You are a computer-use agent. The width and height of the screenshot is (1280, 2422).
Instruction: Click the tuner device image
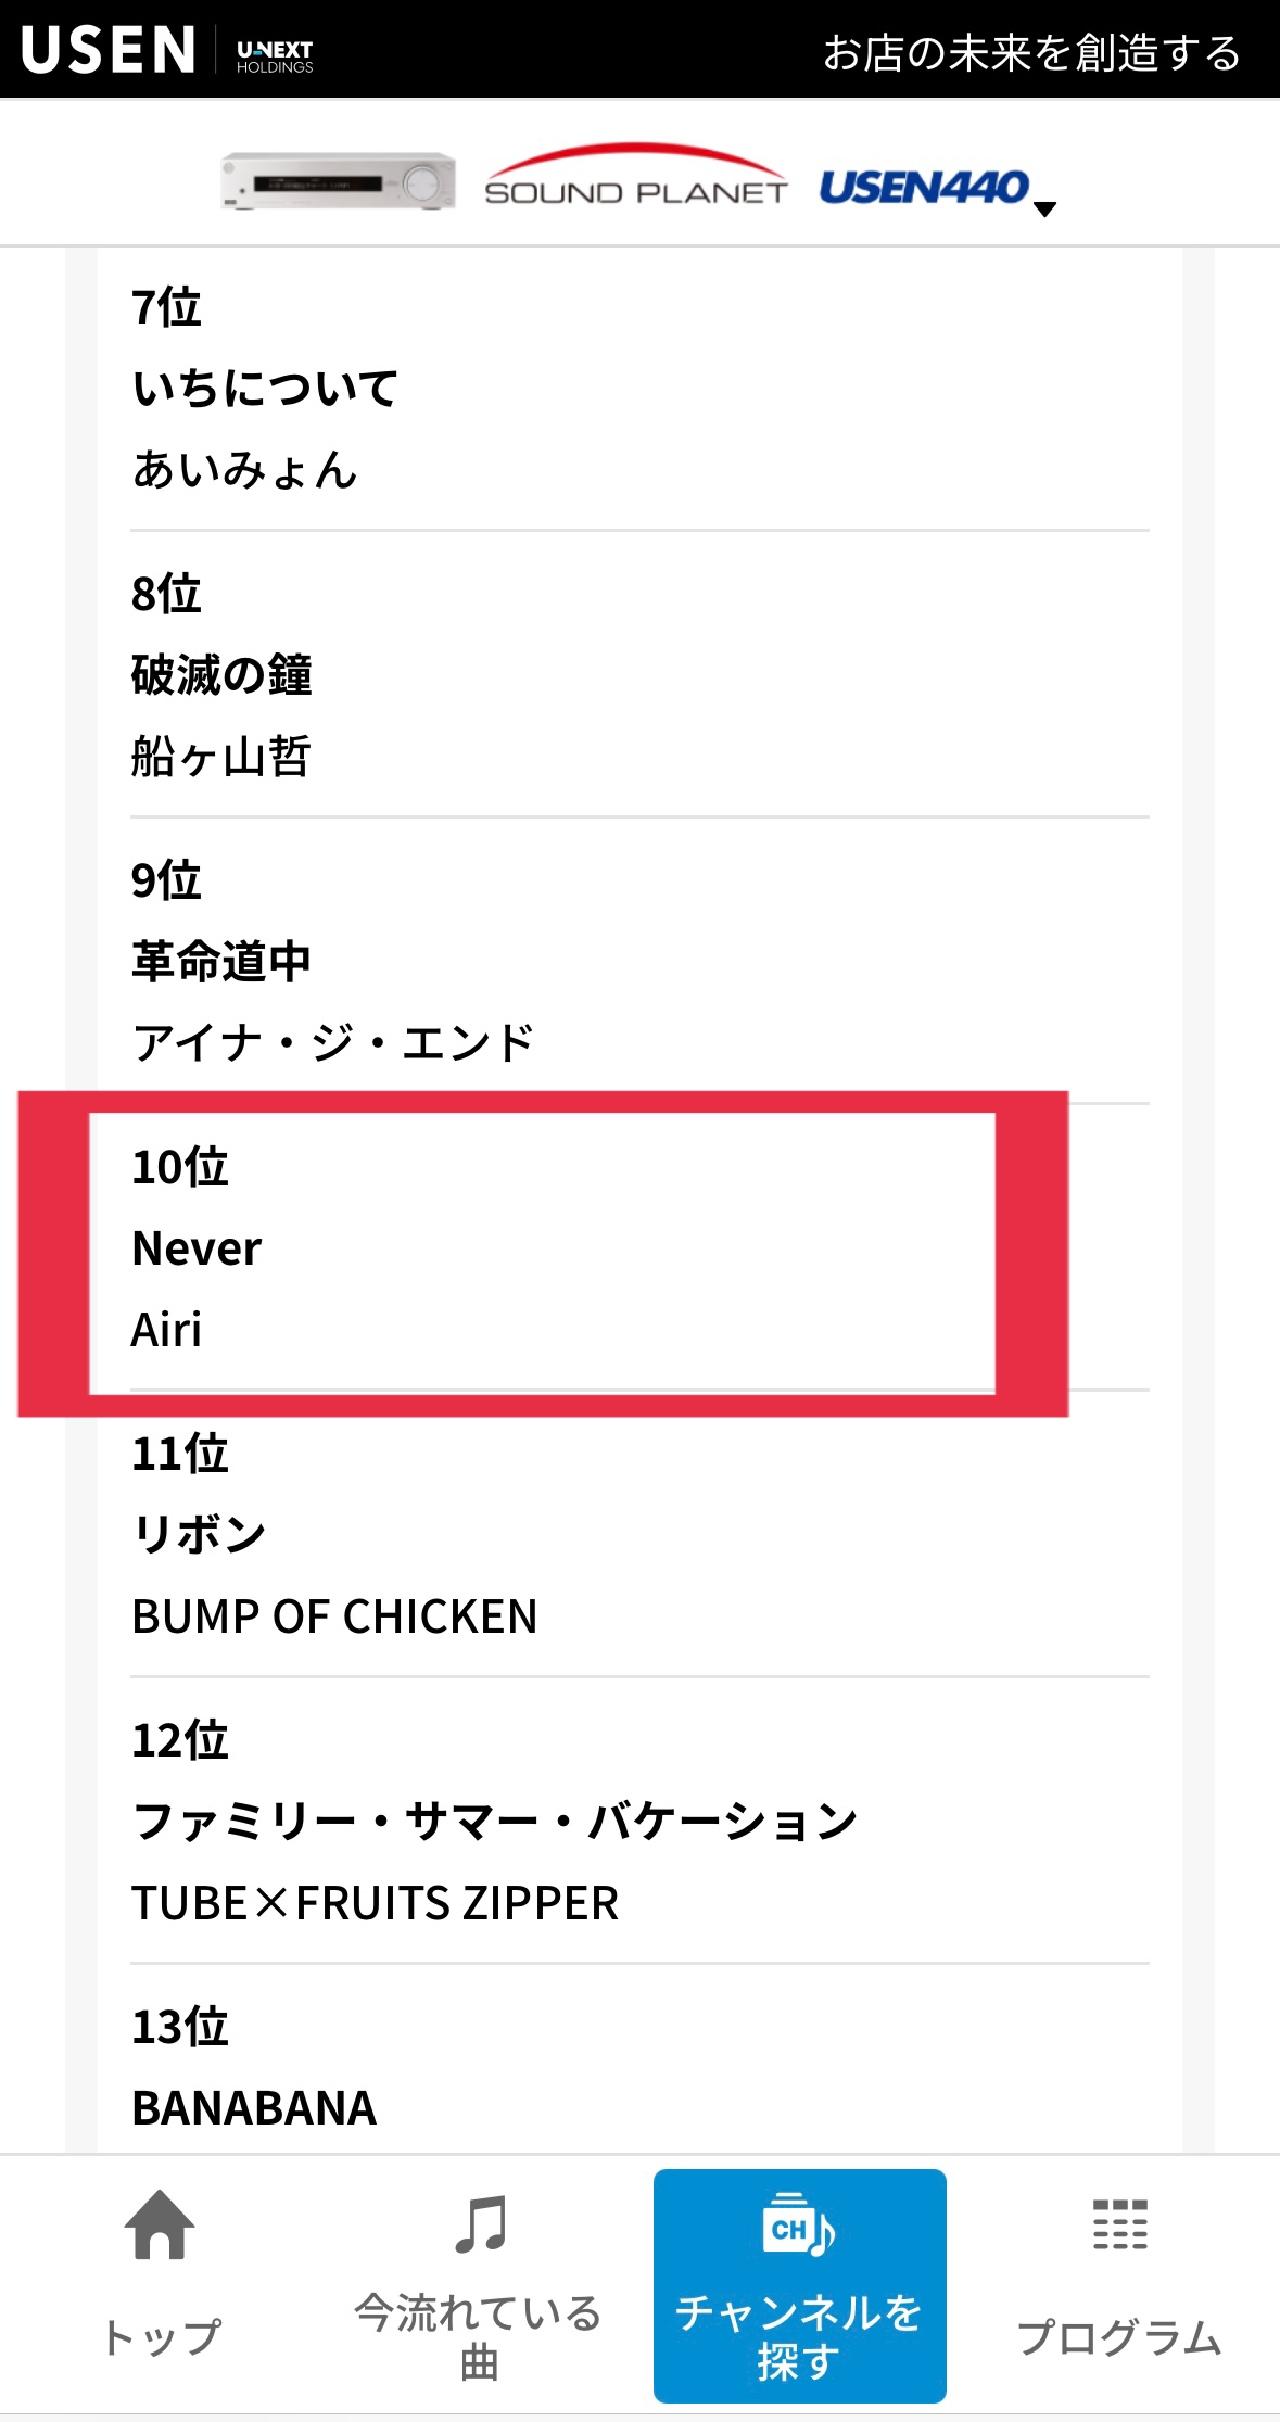338,181
